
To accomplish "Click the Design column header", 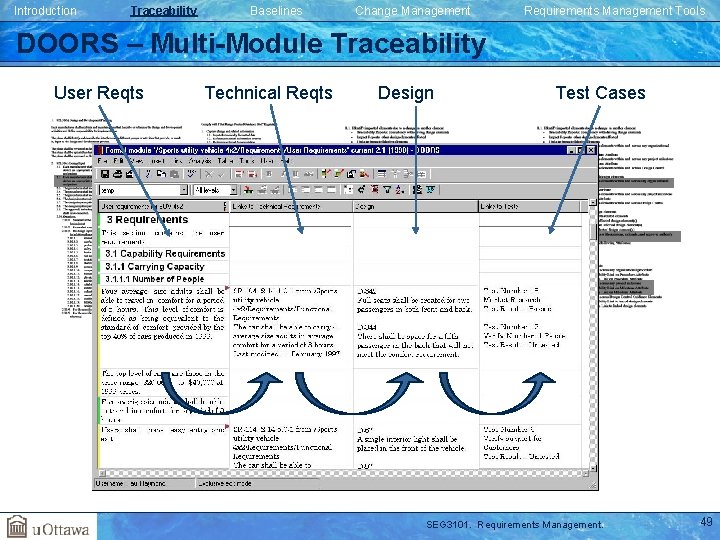I will [x=416, y=206].
